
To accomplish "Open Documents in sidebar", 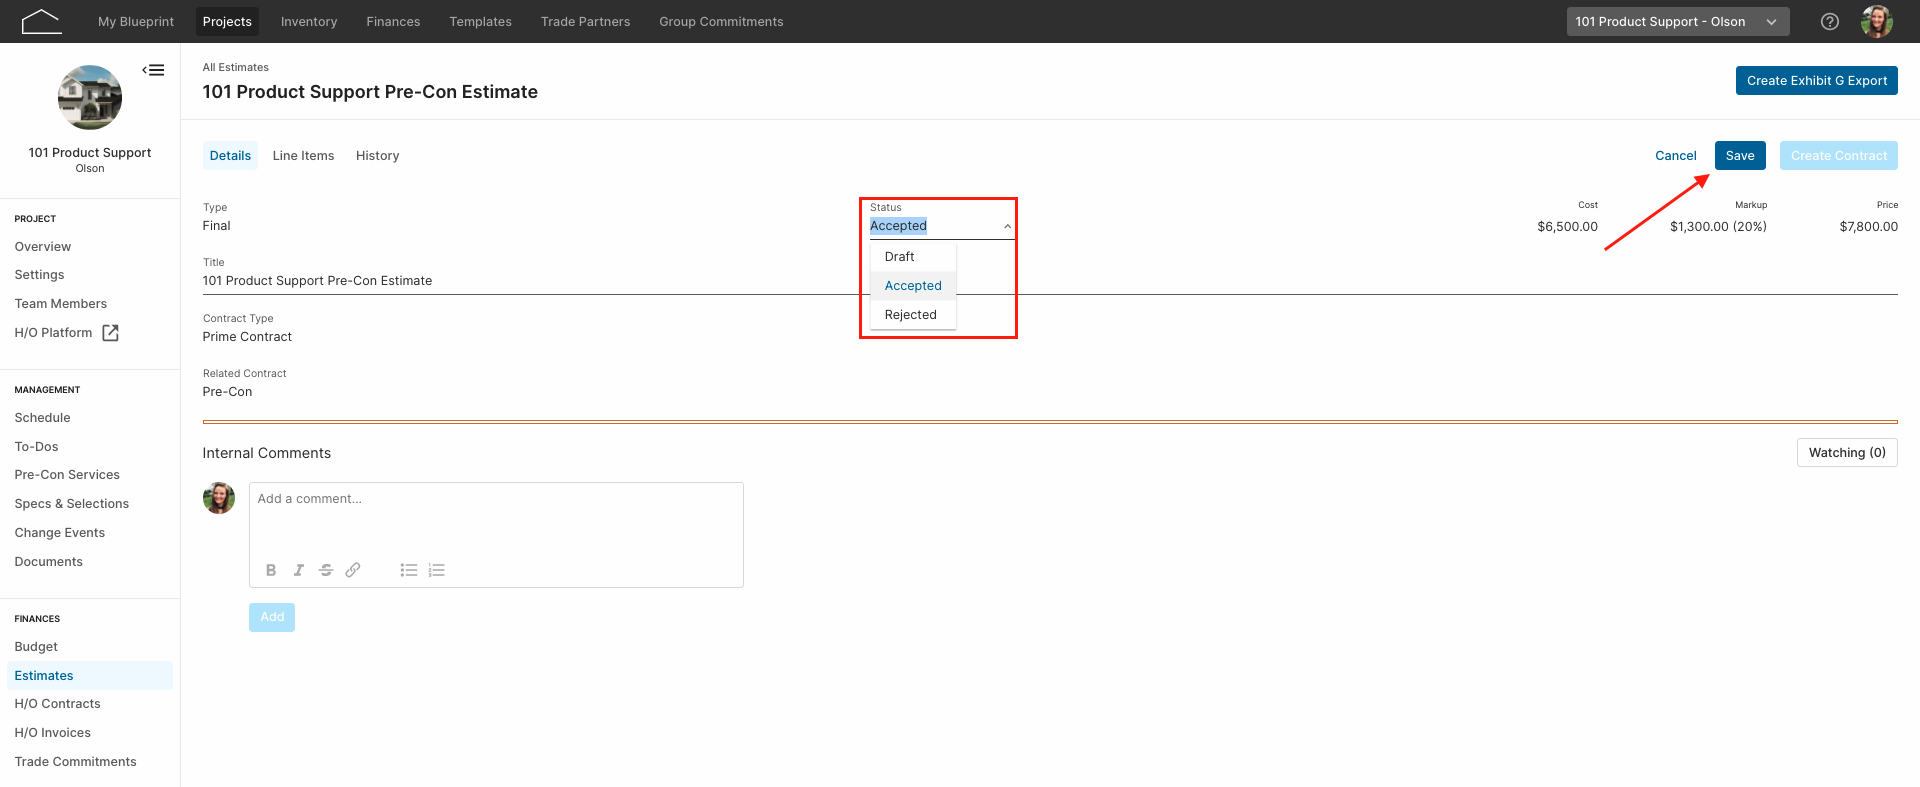I will pyautogui.click(x=49, y=562).
